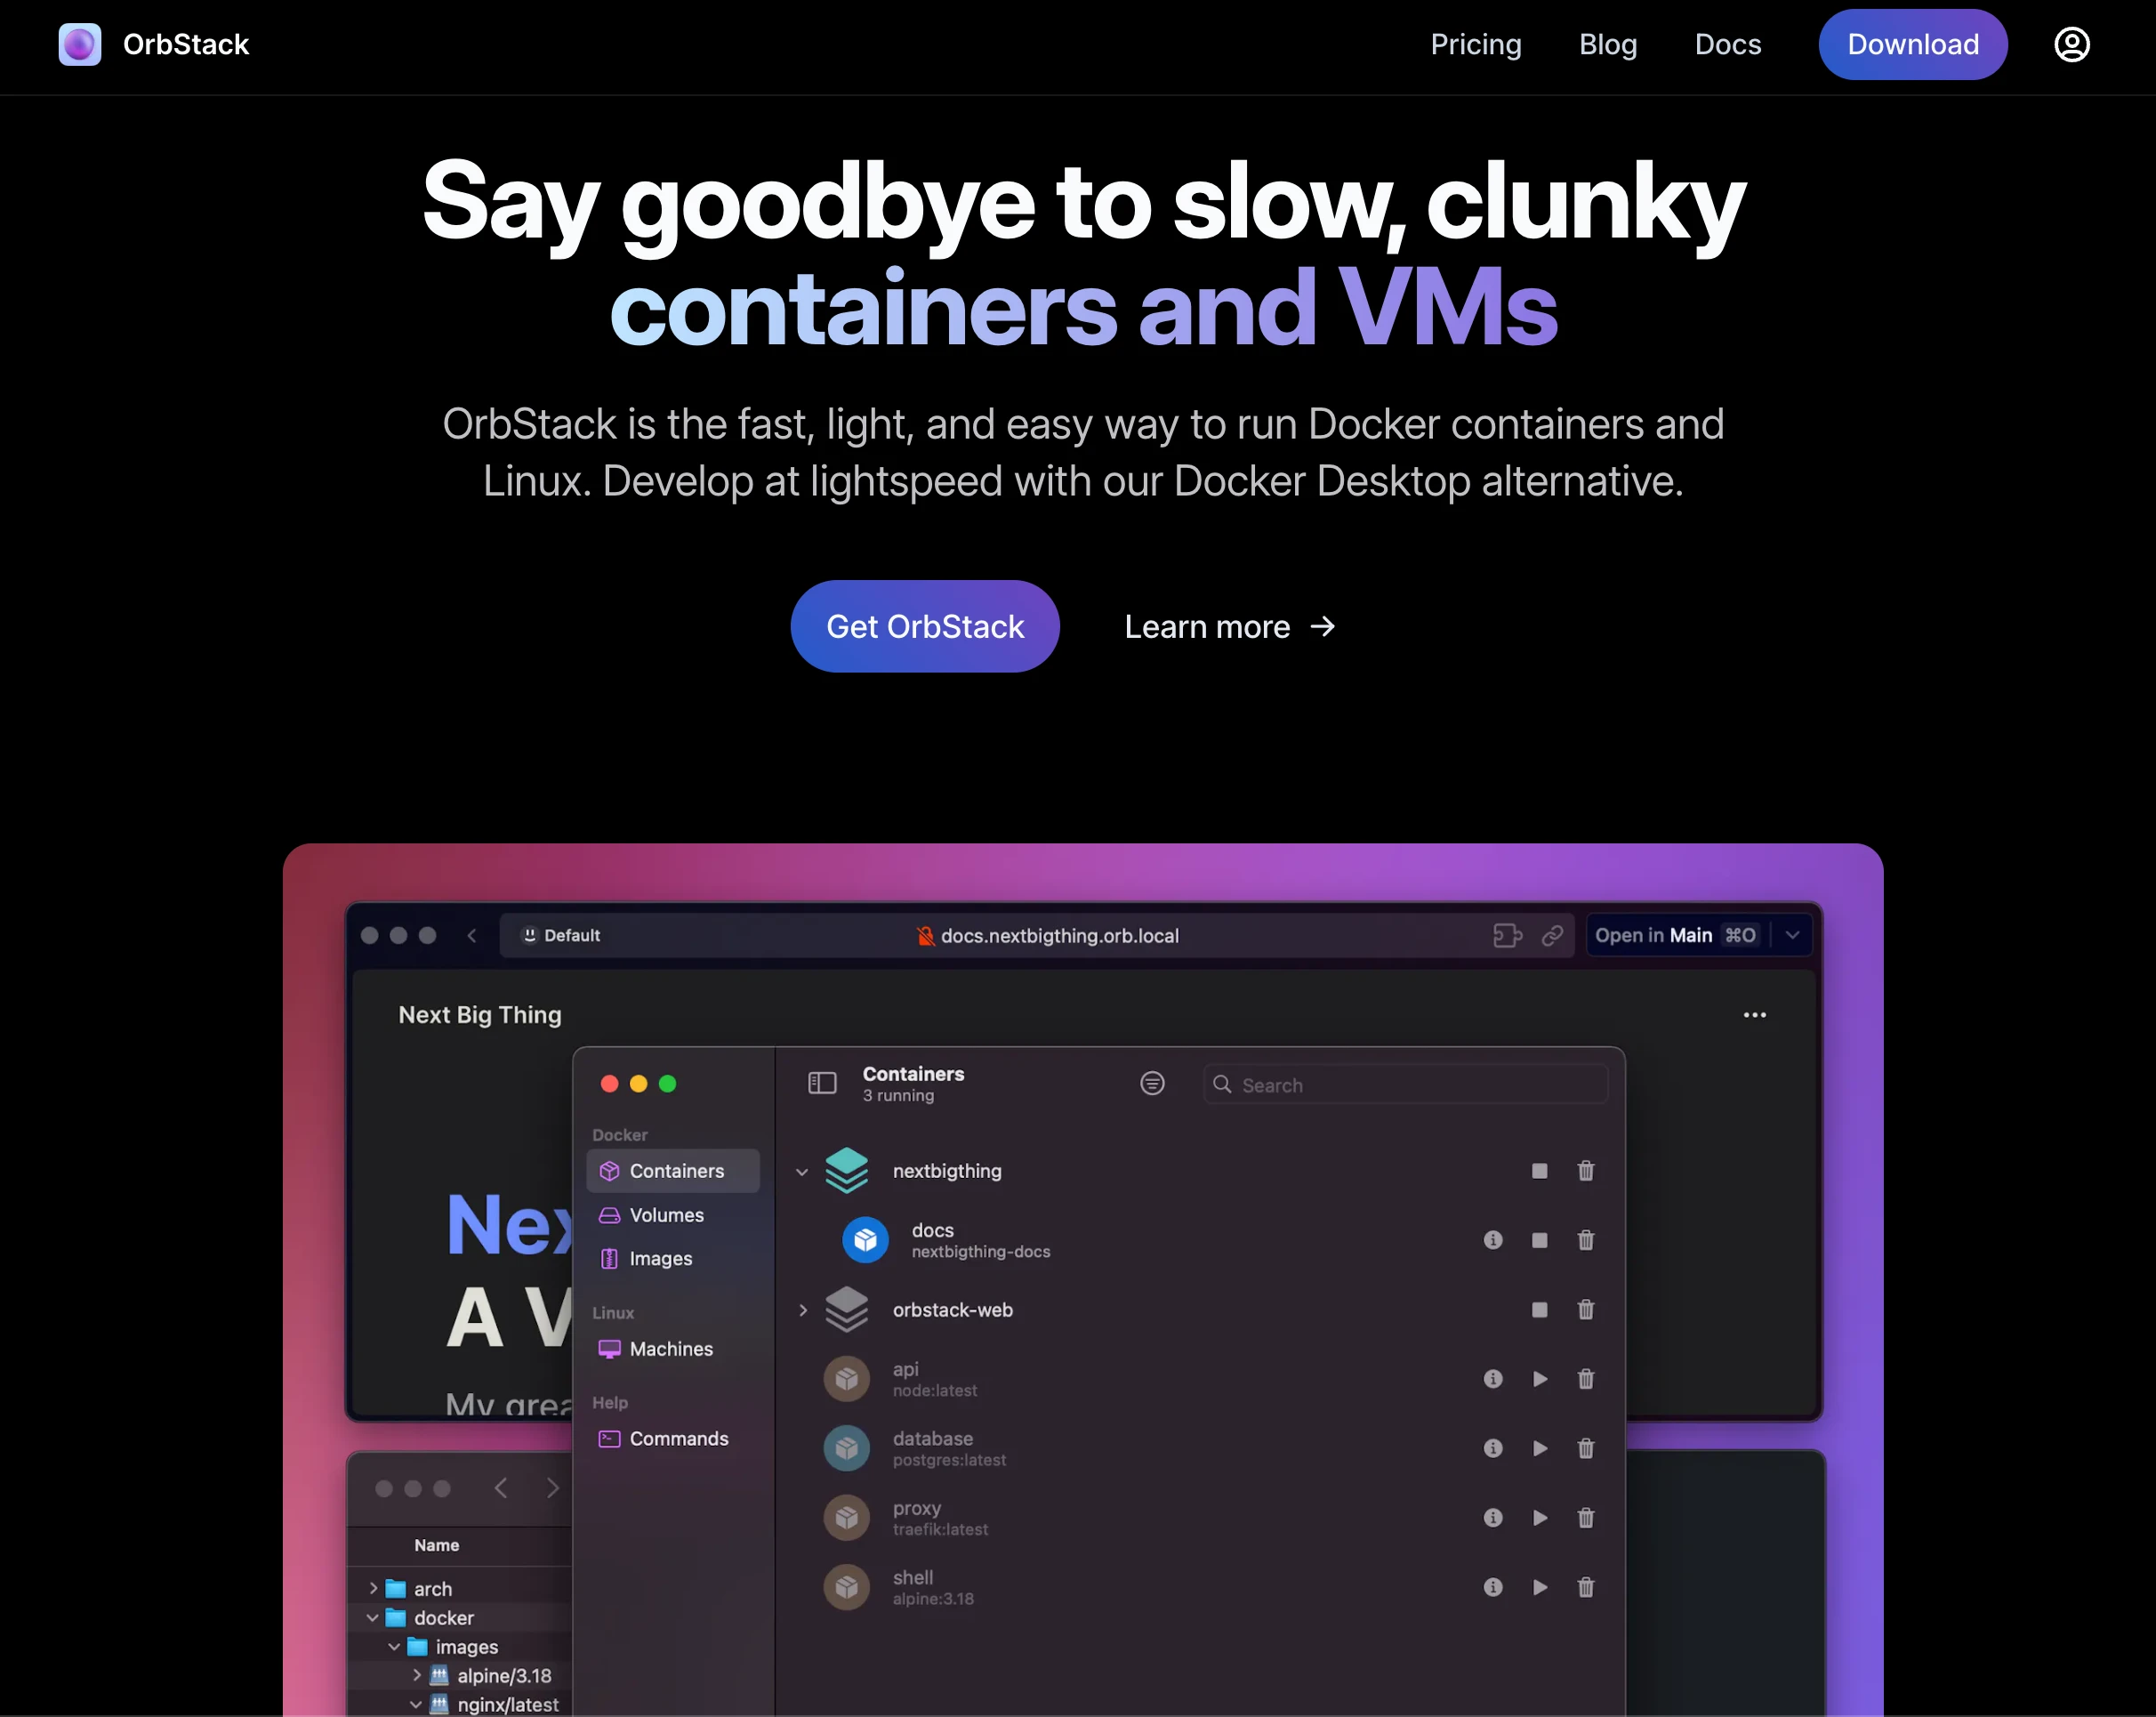
Task: Expand the orbstack-web container group
Action: click(x=804, y=1309)
